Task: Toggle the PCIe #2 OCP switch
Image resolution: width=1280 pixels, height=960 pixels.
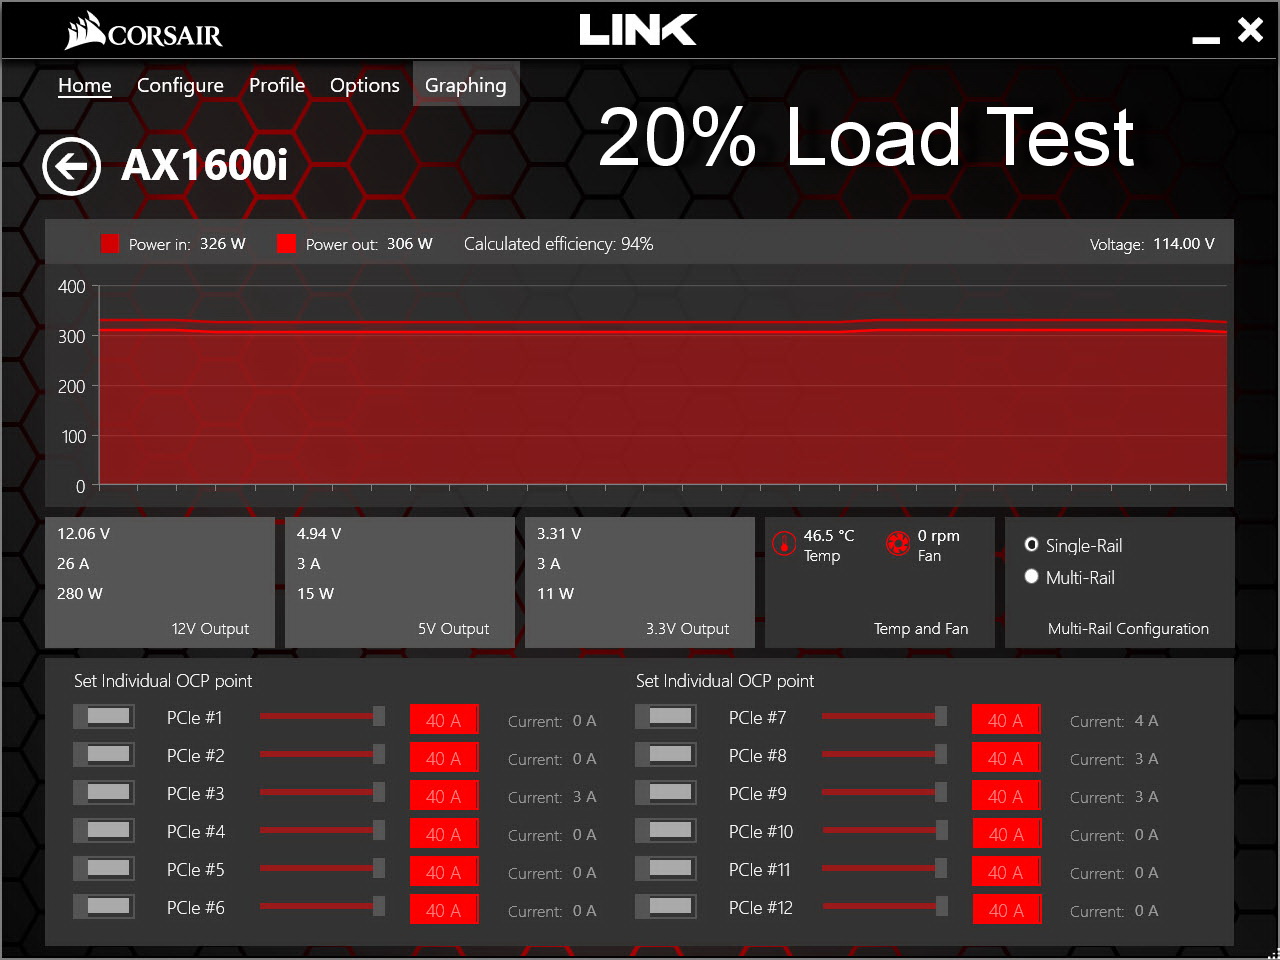Action: point(104,755)
